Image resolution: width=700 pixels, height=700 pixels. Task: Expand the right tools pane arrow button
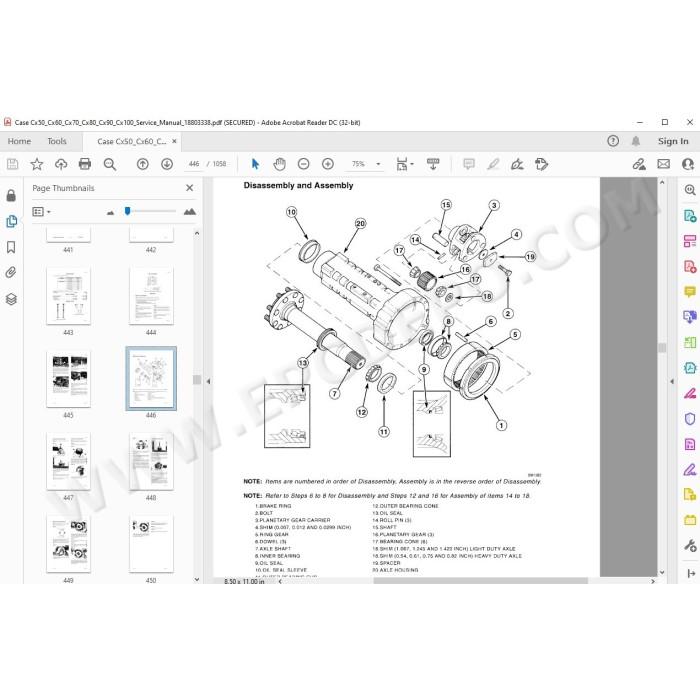pyautogui.click(x=691, y=573)
